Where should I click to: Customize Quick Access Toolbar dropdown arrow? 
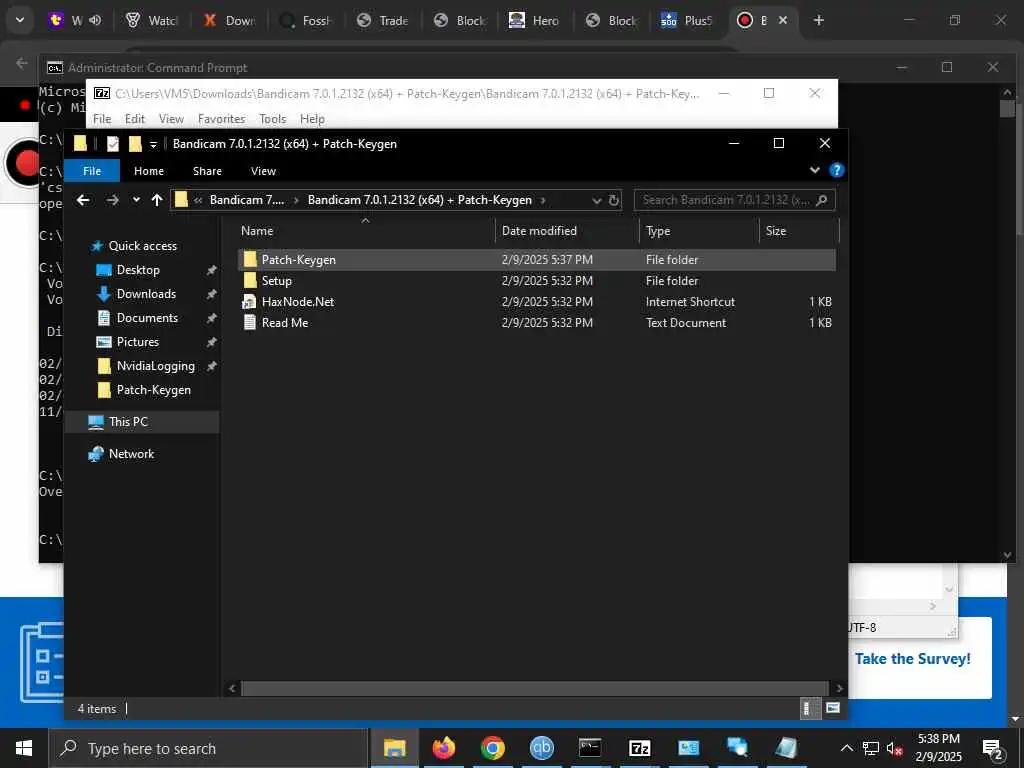tap(153, 144)
